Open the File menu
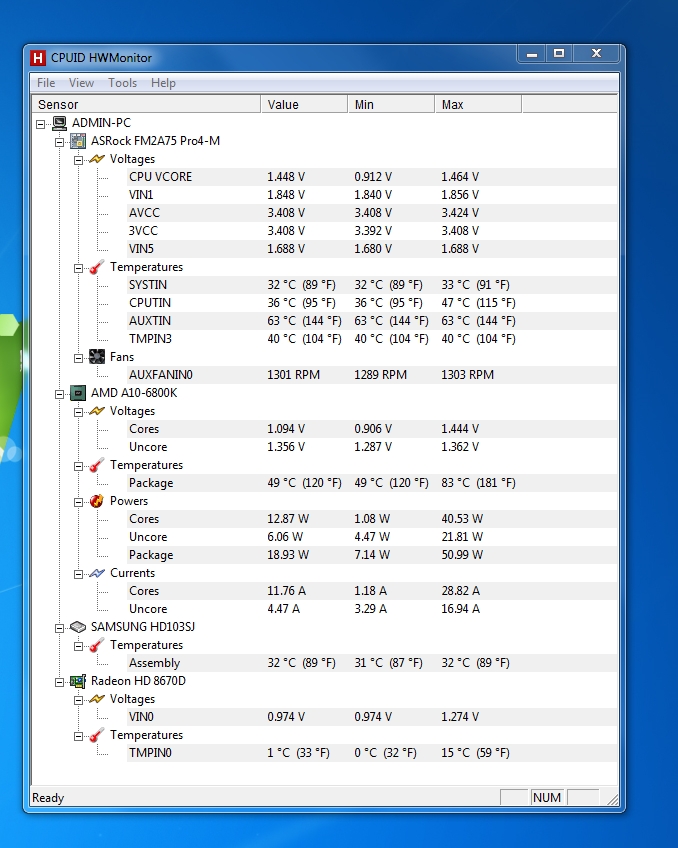This screenshot has height=848, width=678. (46, 83)
